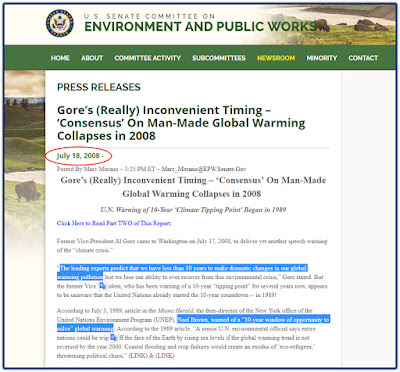Open the ABOUT menu item
Screen dimensions: 400x372
coord(92,58)
